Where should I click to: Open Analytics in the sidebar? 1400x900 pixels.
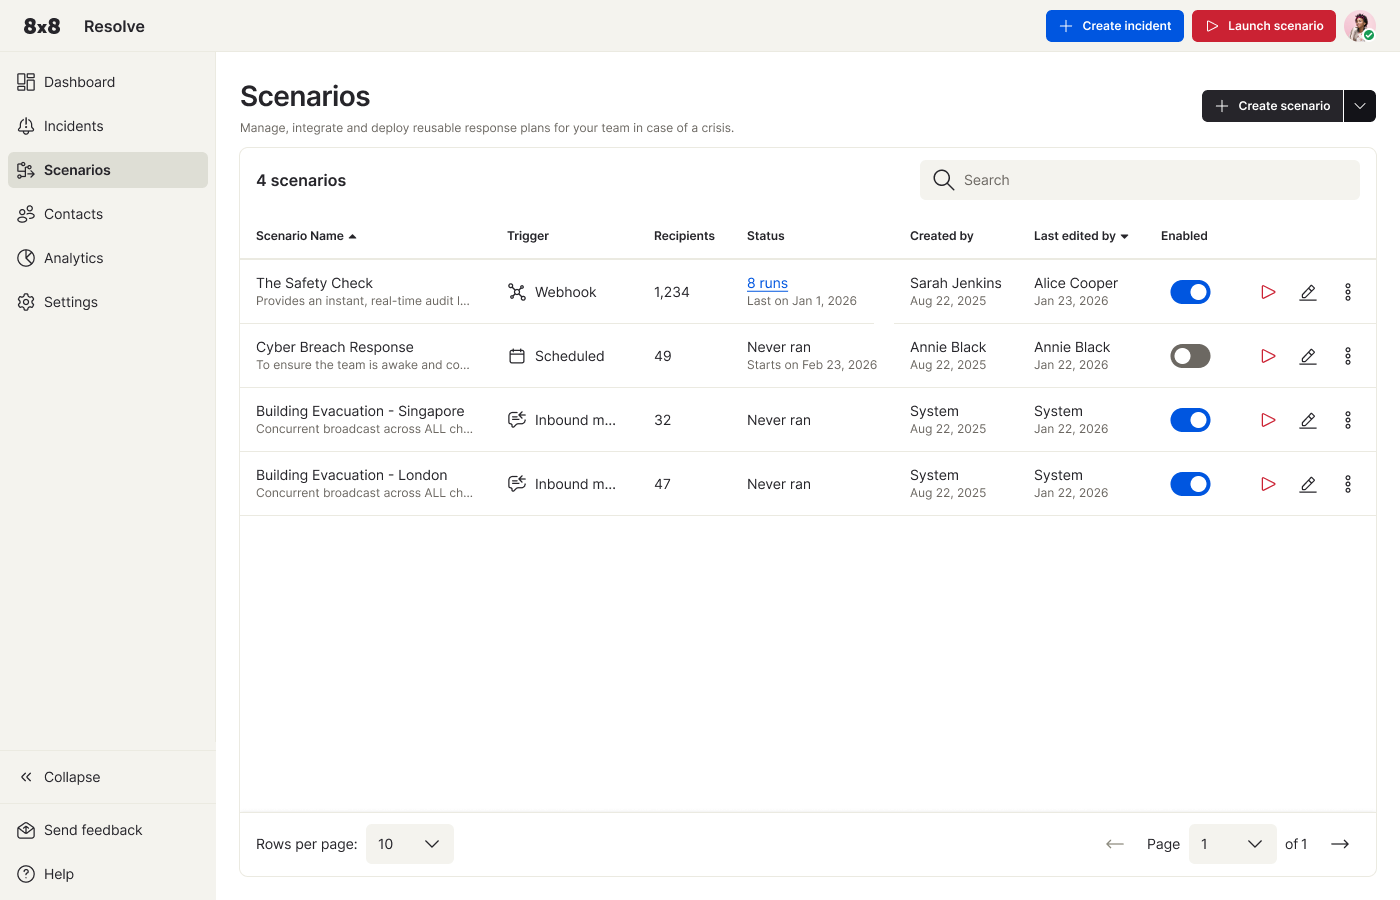(x=108, y=258)
